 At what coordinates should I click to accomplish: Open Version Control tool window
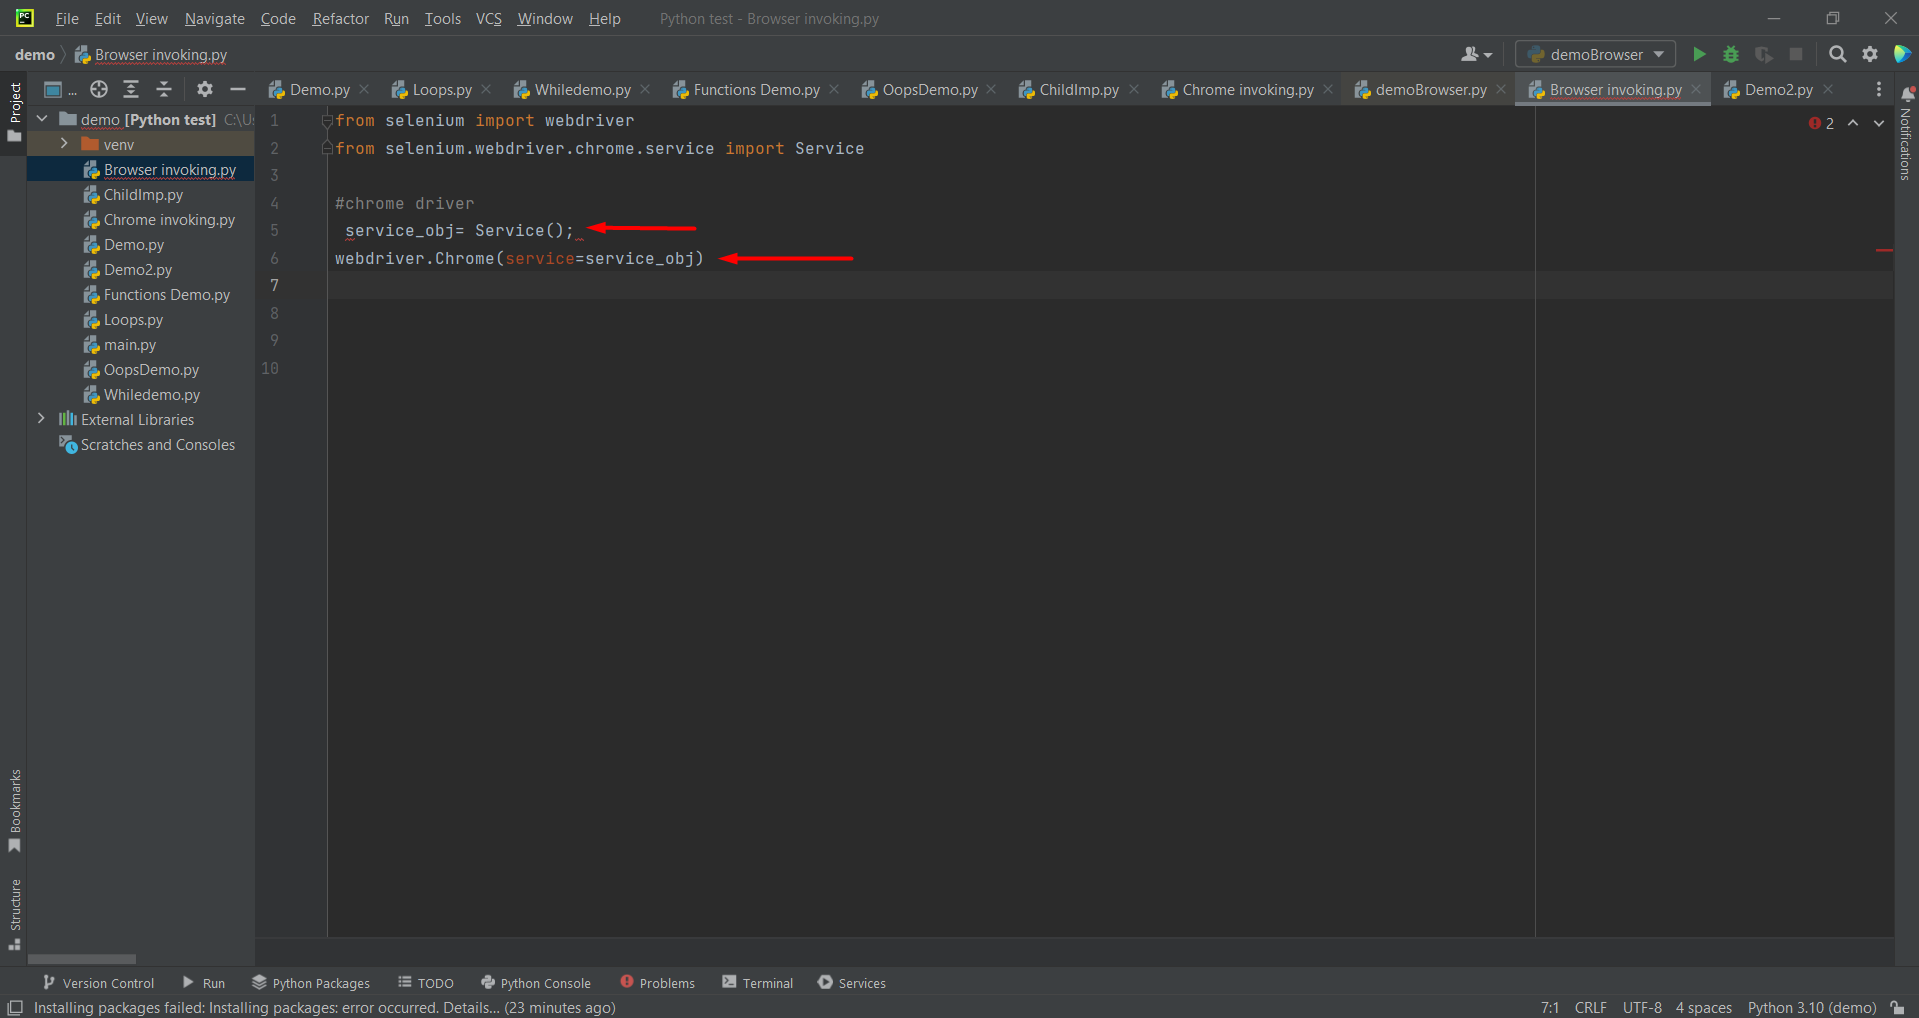pos(98,983)
